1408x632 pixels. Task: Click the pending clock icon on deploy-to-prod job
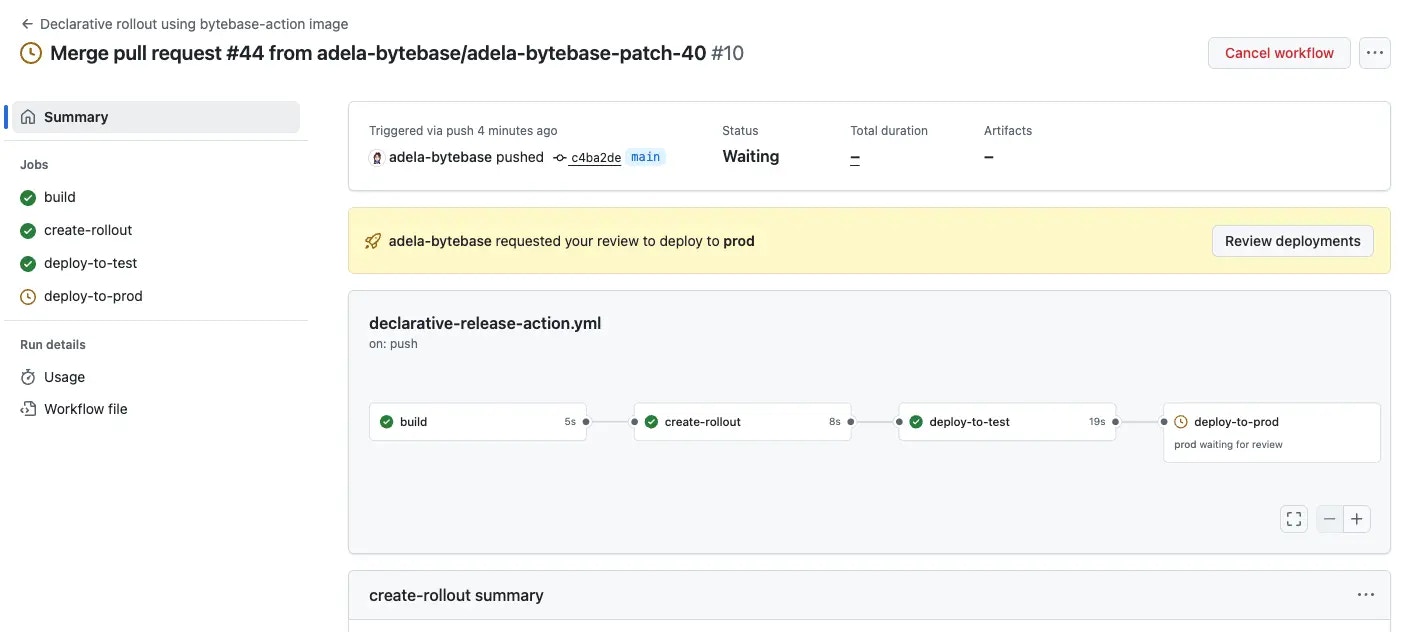point(1182,421)
